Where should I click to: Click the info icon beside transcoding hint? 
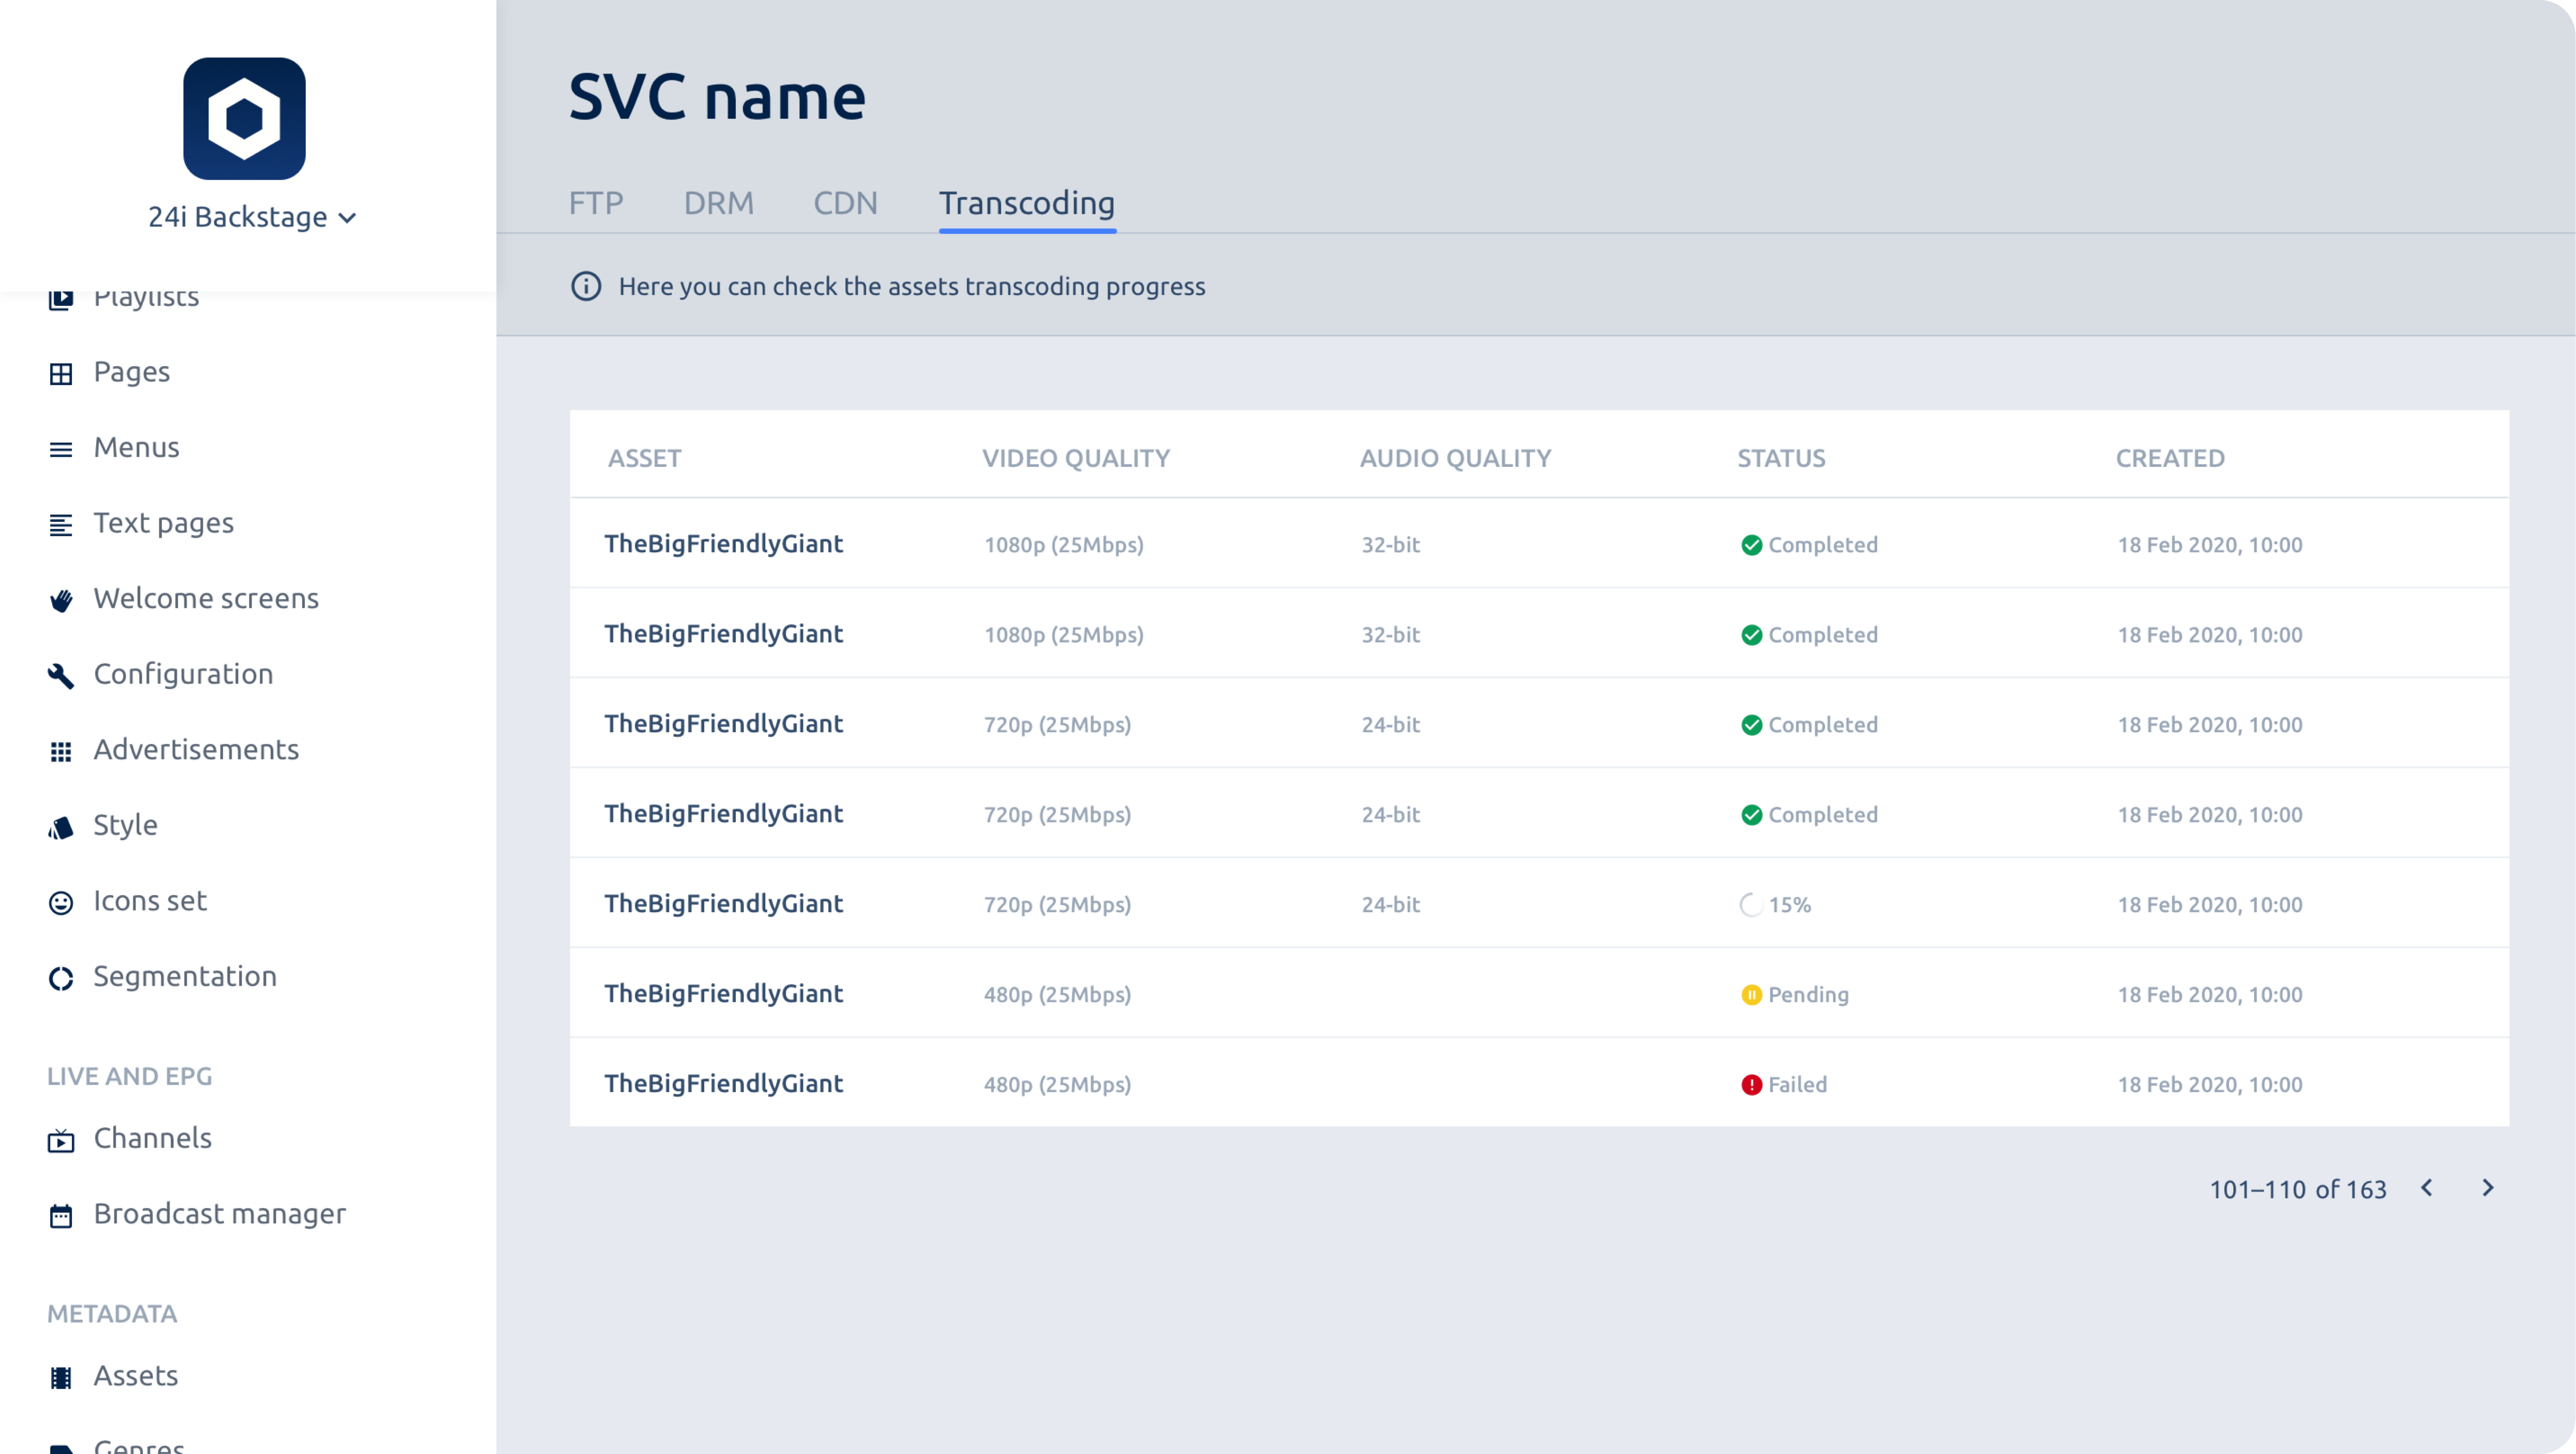(586, 286)
